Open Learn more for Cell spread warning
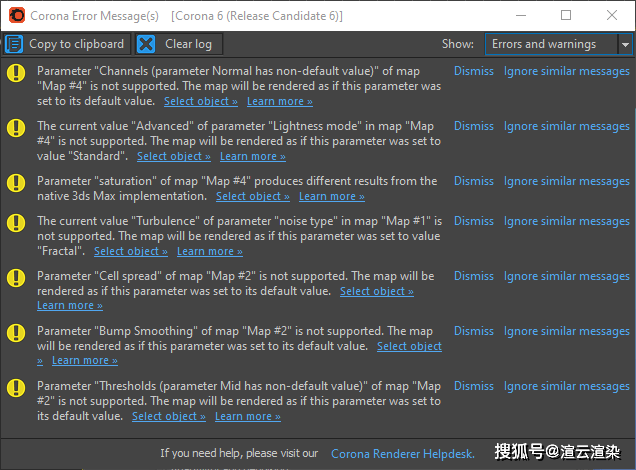 tap(70, 305)
